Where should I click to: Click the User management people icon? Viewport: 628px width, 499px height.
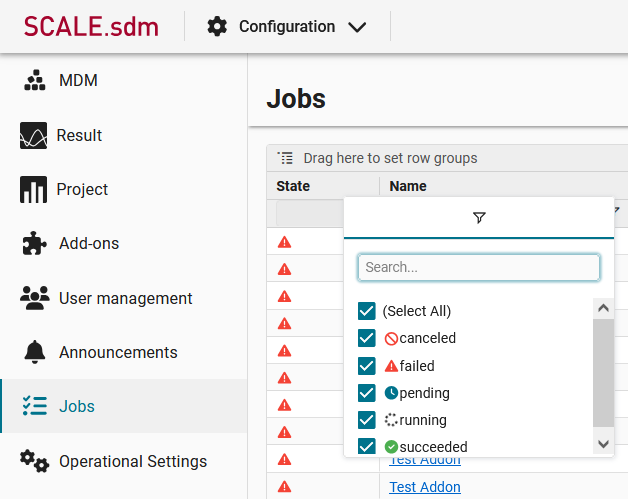[x=35, y=298]
